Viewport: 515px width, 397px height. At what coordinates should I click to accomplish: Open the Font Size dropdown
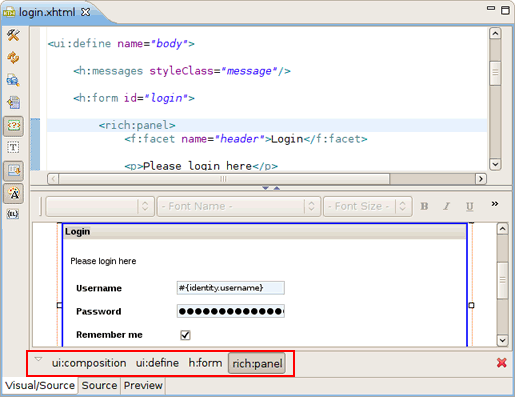coord(367,206)
